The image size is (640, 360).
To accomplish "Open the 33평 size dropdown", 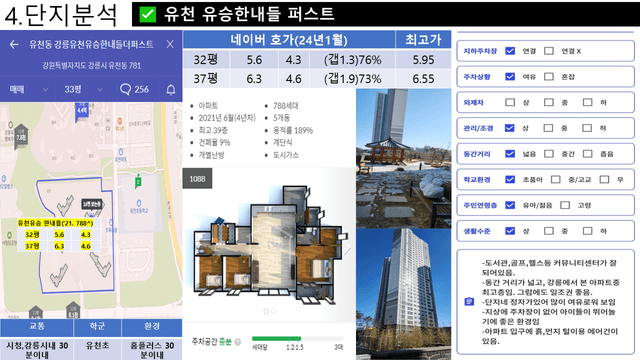I will click(x=83, y=89).
